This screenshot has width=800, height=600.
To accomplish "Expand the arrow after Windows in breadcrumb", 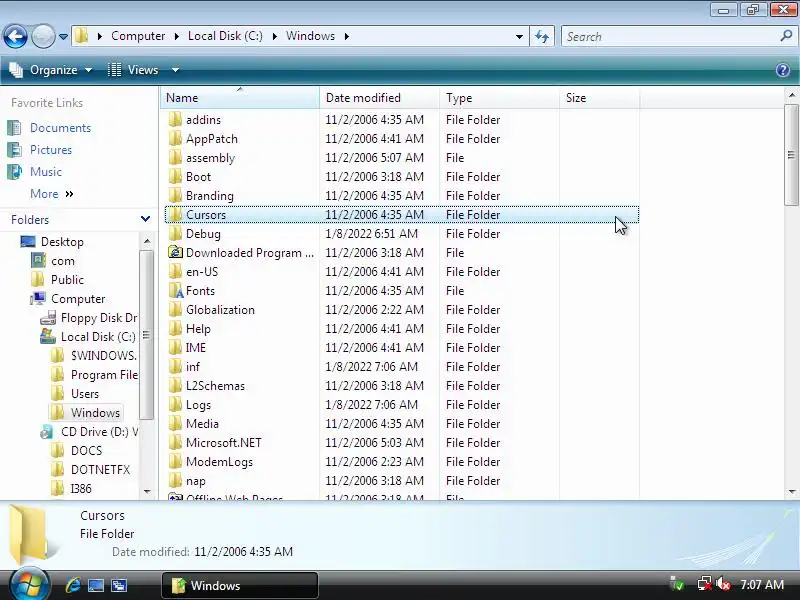I will (346, 36).
